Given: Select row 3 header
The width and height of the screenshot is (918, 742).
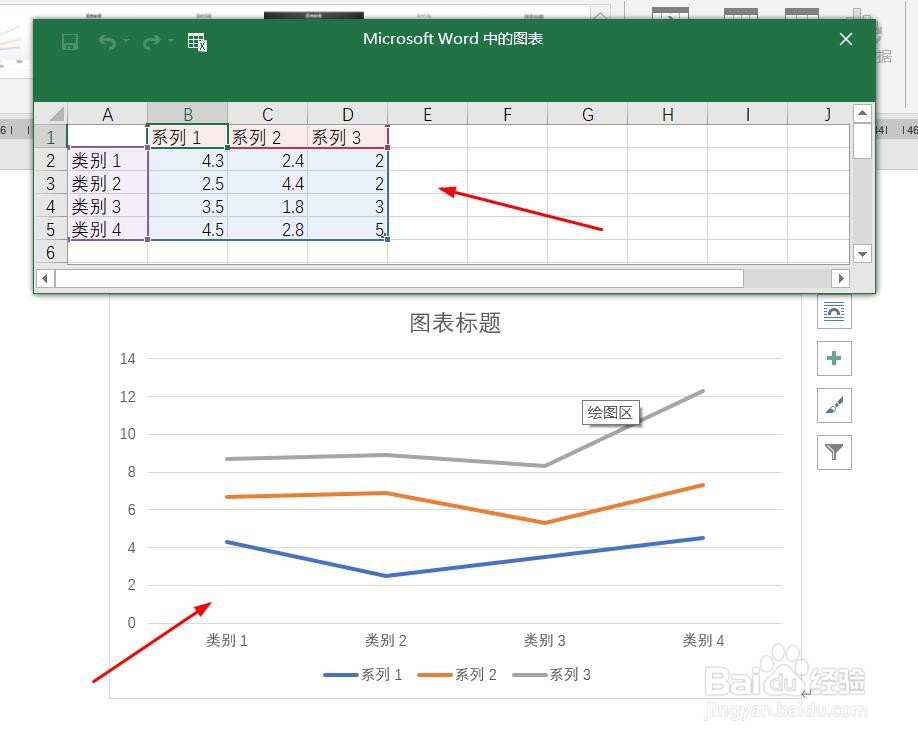Looking at the screenshot, I should [x=51, y=183].
